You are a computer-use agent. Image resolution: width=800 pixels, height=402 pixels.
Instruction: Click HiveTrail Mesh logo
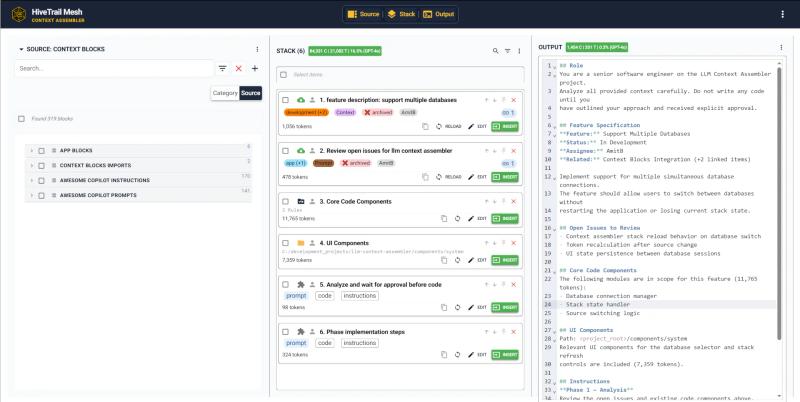pyautogui.click(x=19, y=14)
